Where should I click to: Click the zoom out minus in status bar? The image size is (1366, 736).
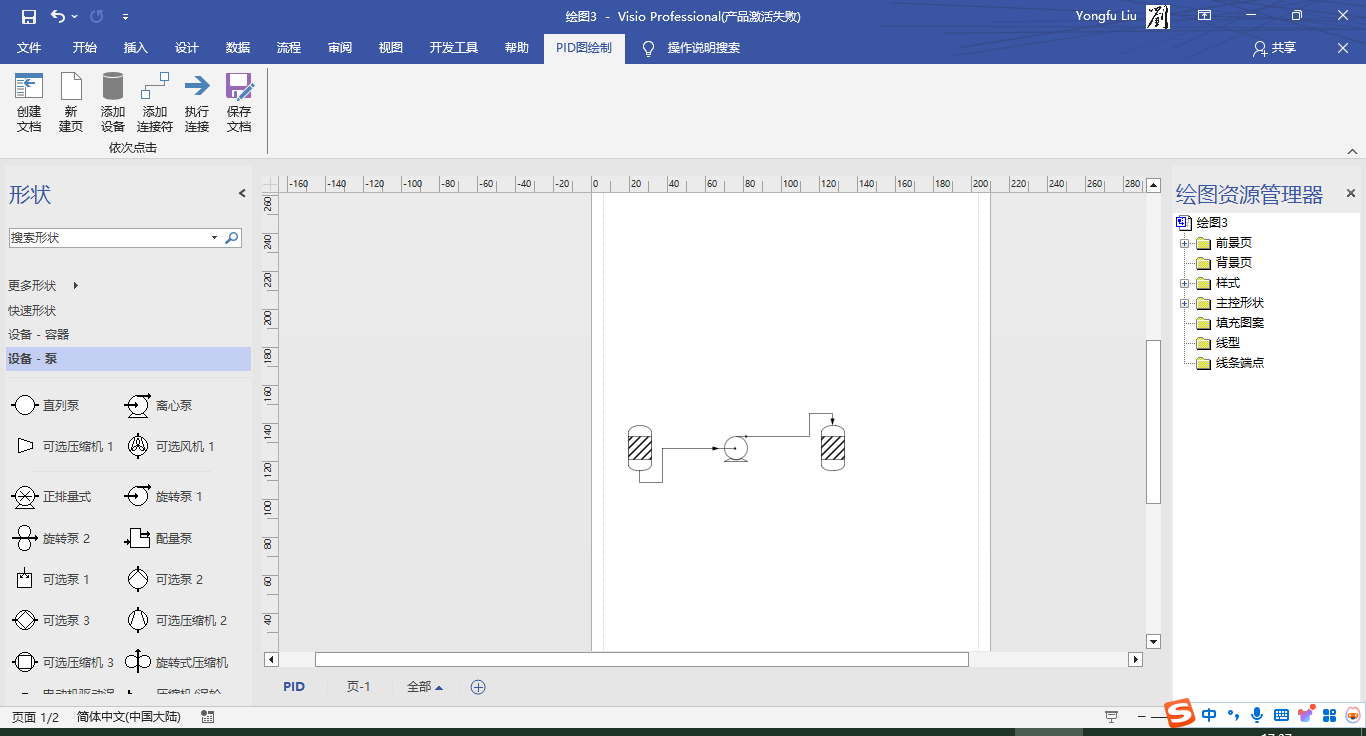tap(1142, 717)
